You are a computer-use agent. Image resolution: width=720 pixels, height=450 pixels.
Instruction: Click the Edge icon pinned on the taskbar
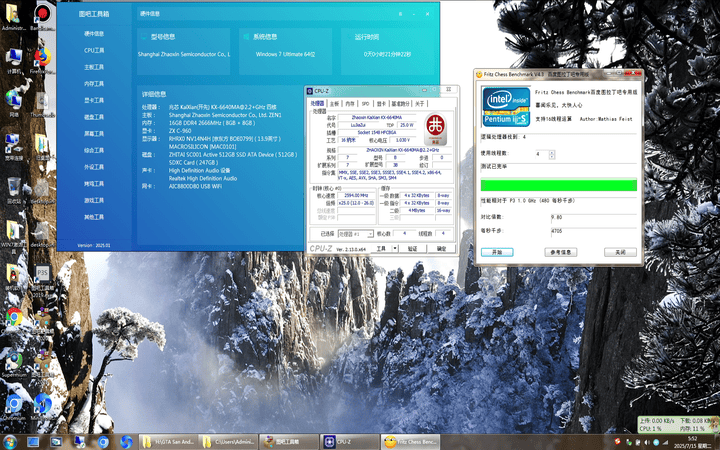pyautogui.click(x=126, y=442)
